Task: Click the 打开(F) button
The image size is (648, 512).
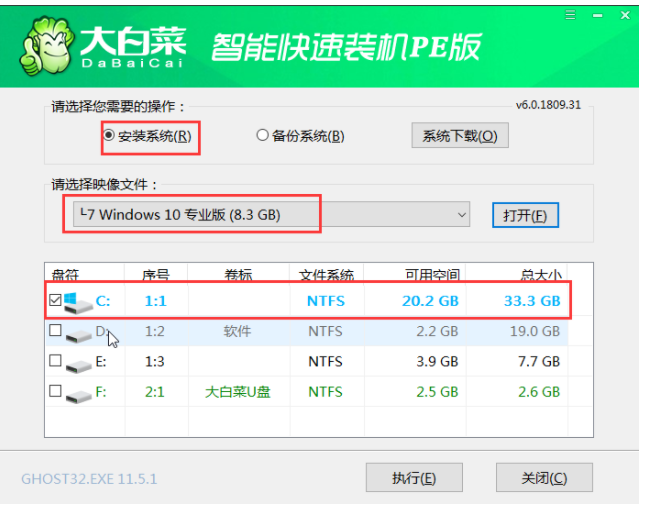Action: pos(525,215)
